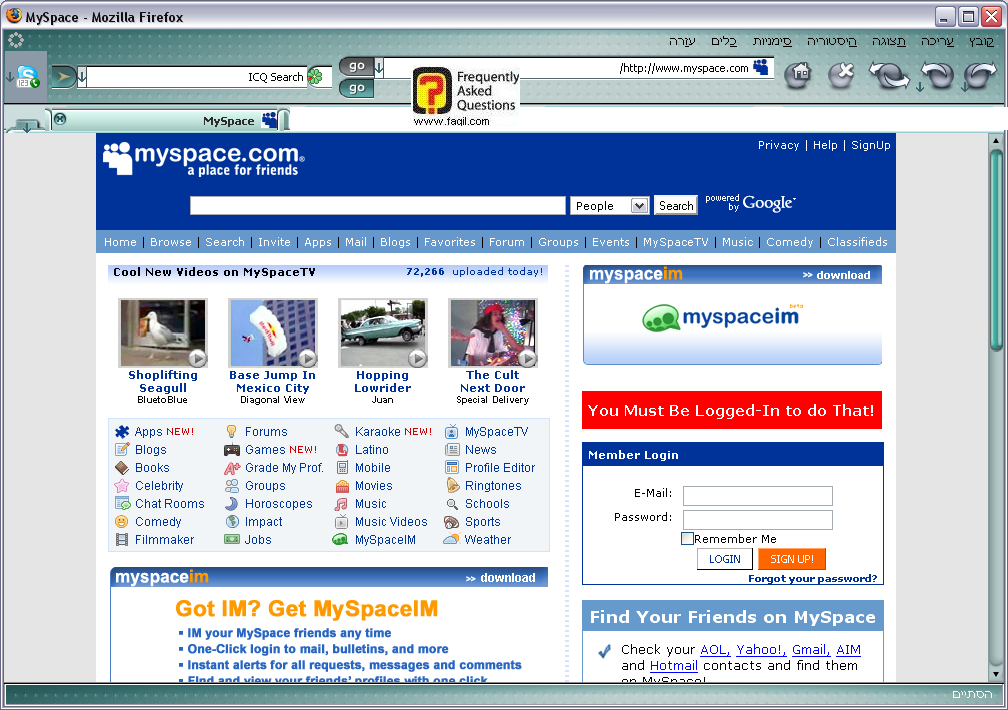Click the Horoscopes moon icon
1008x710 pixels.
232,504
